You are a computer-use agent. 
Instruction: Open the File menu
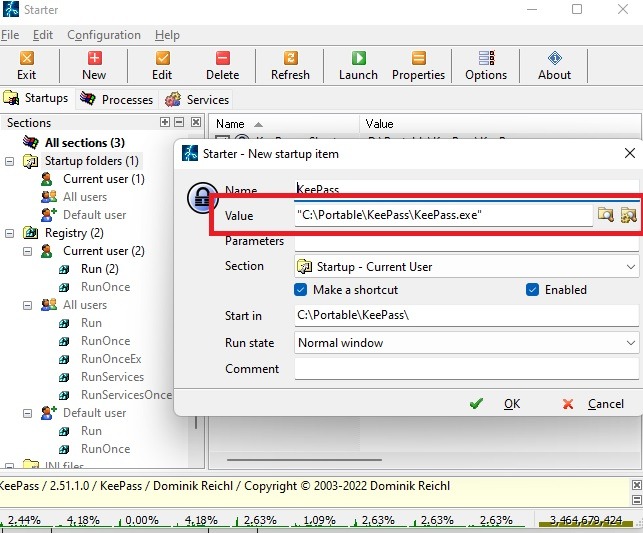click(10, 35)
